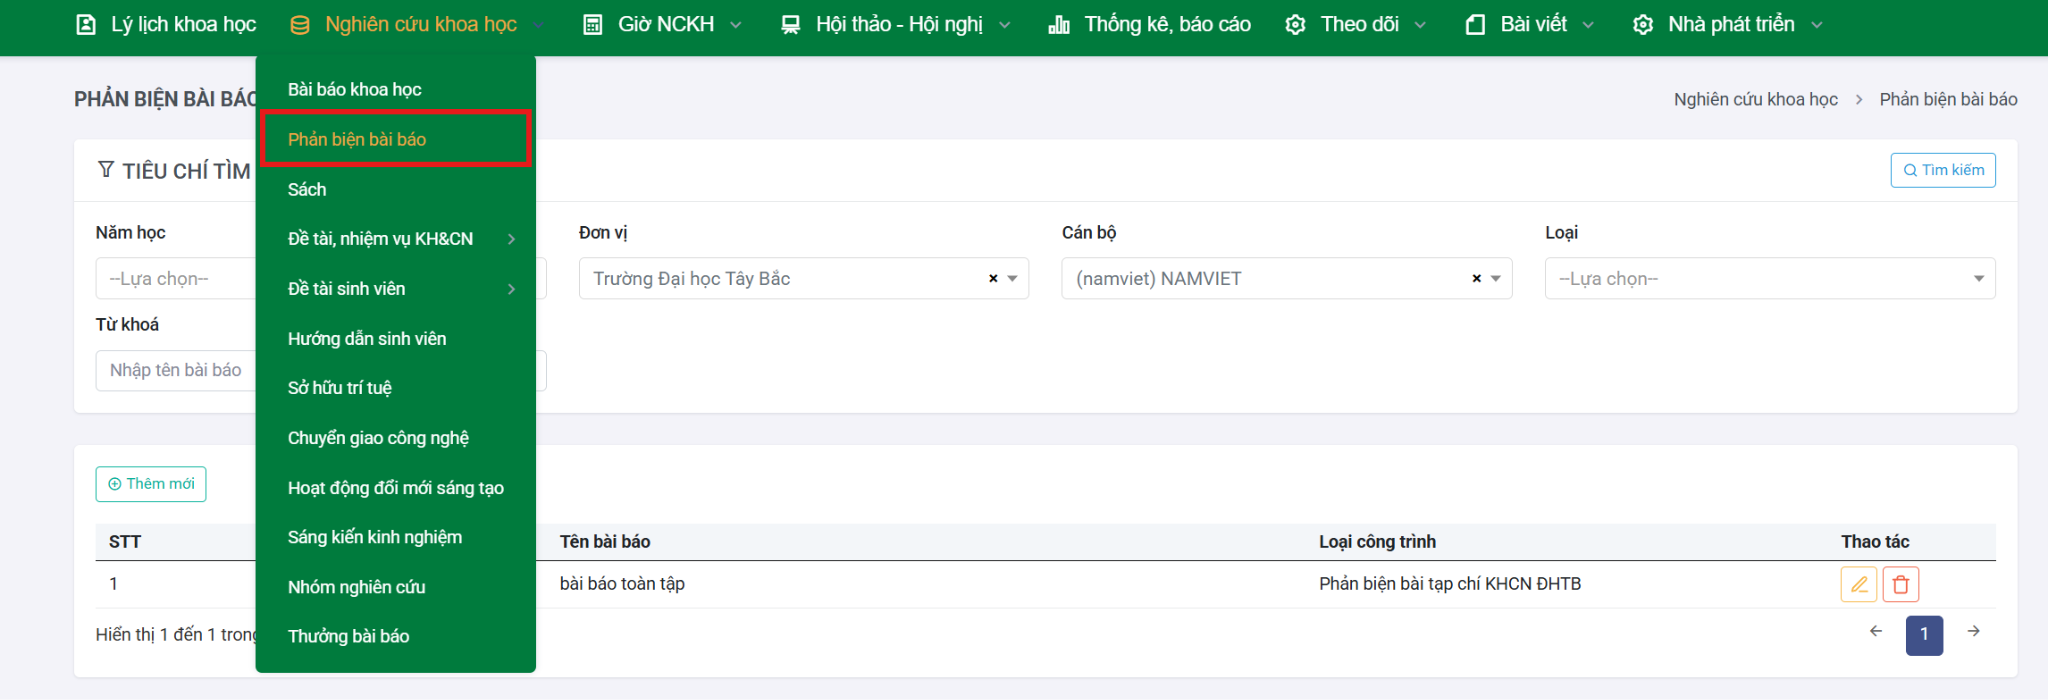Viewport: 2048px width, 700px height.
Task: Click the Tên bài báo column header
Action: point(605,542)
